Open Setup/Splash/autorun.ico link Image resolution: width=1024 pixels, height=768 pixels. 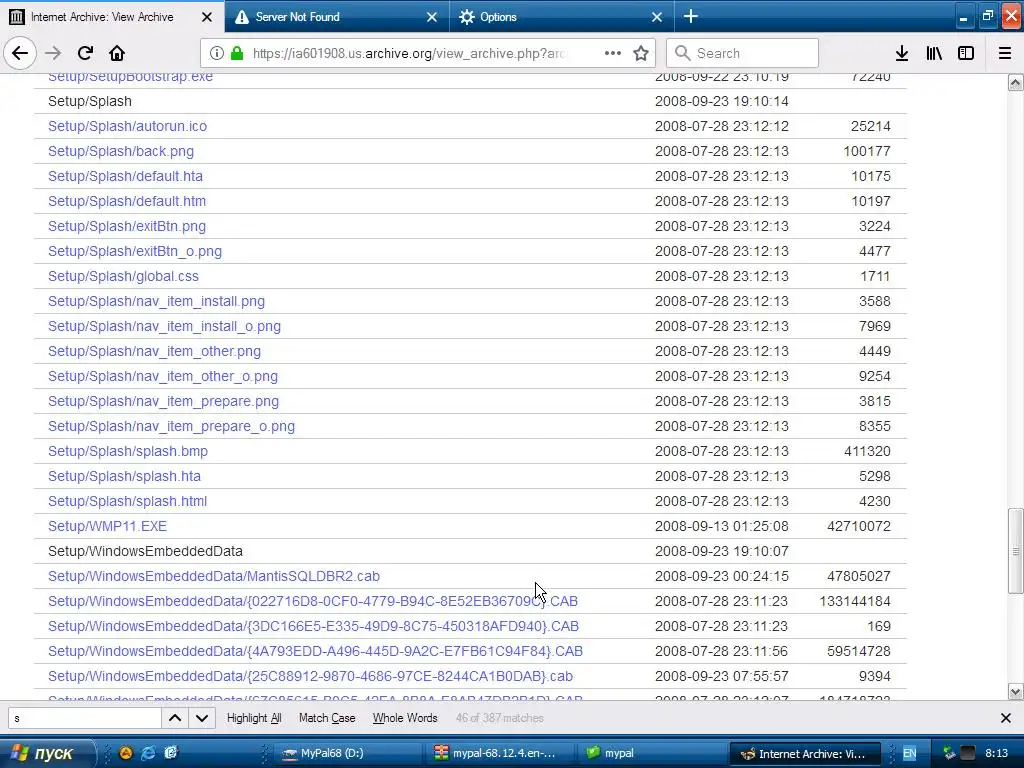(127, 126)
